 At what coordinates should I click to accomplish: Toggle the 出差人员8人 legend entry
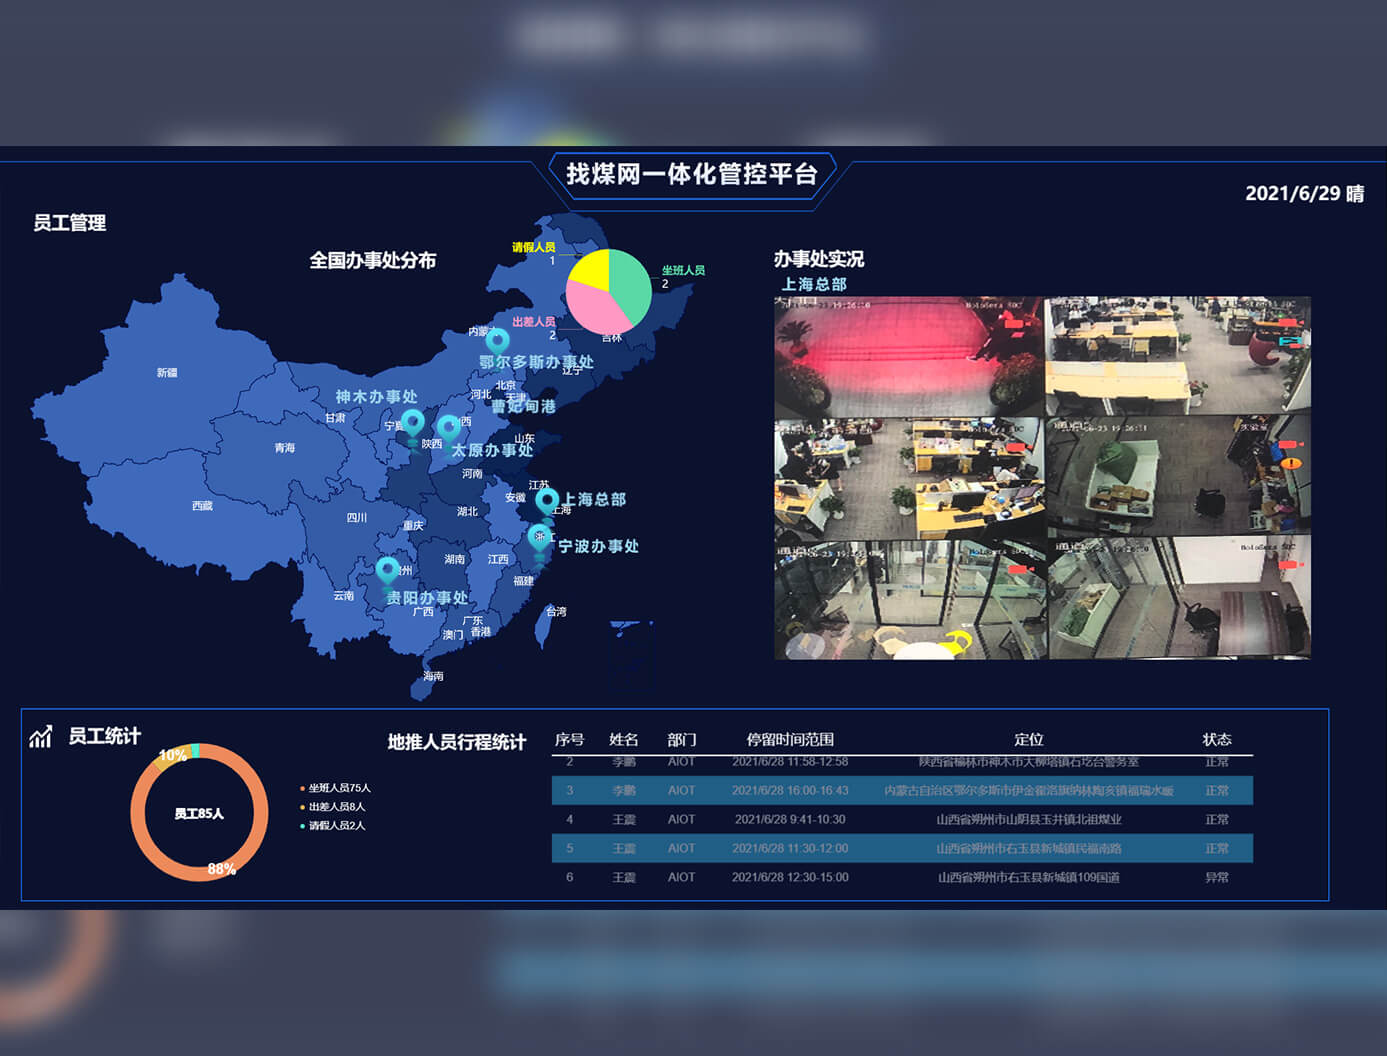coord(332,805)
